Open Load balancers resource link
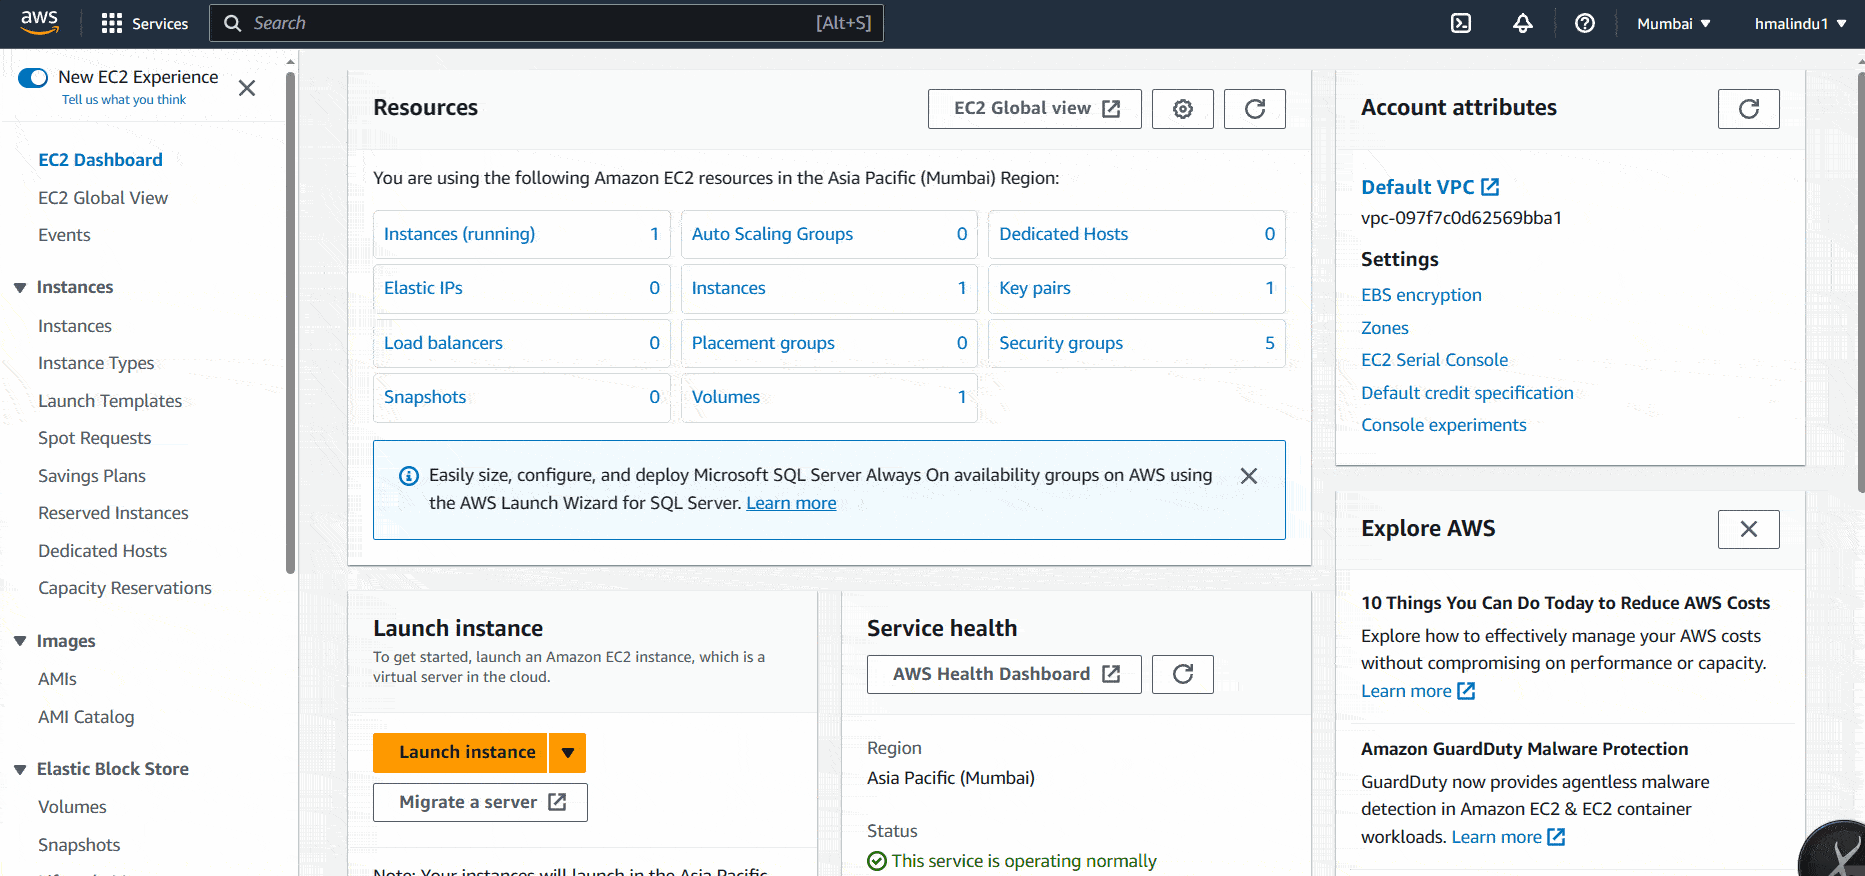This screenshot has height=876, width=1865. point(443,343)
